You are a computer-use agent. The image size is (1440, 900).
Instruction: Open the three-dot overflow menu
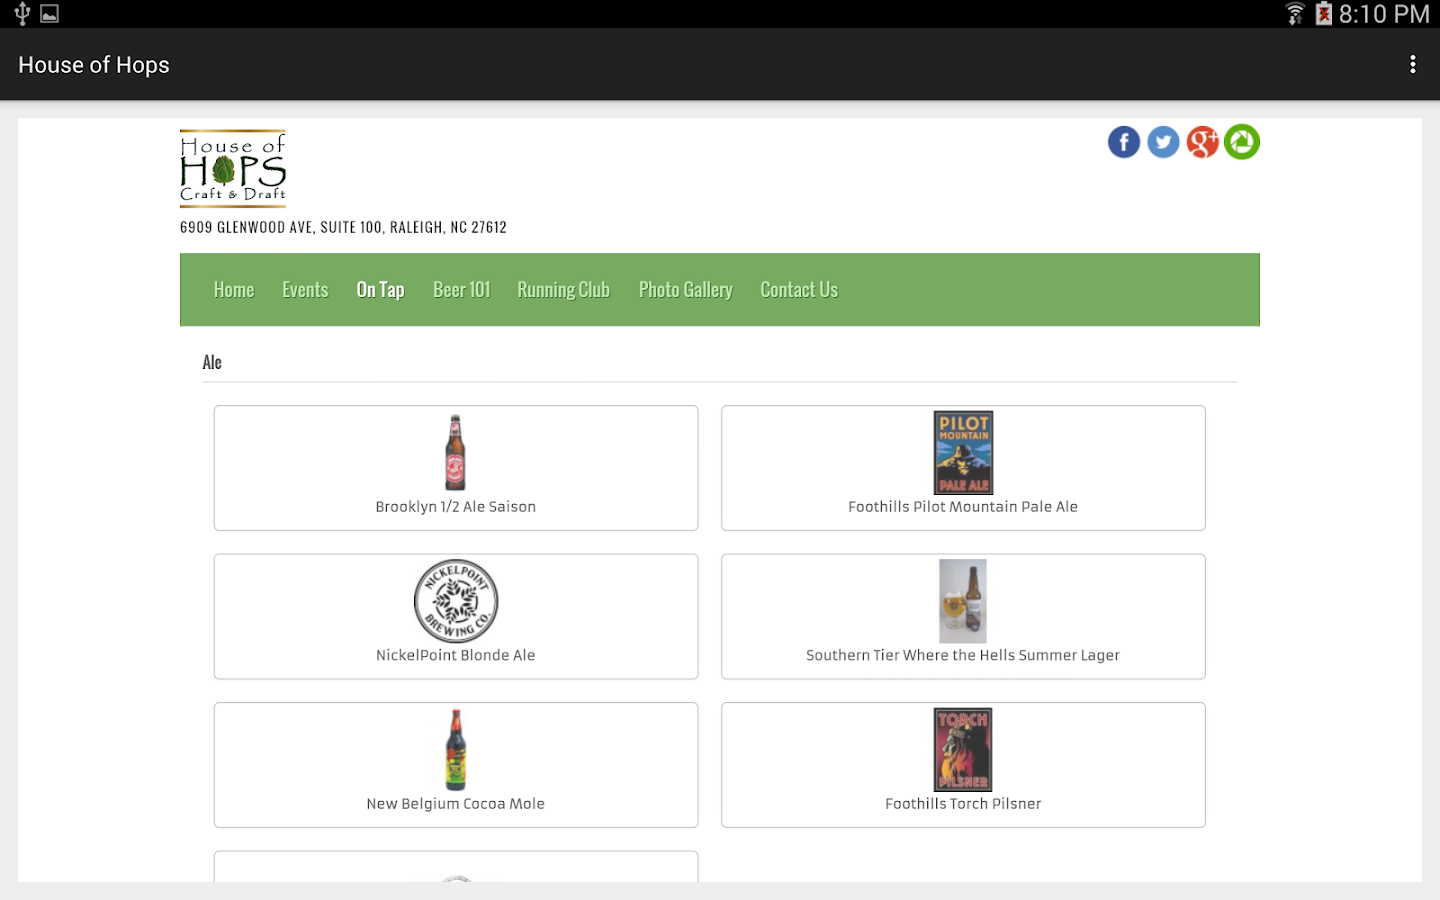[1412, 65]
